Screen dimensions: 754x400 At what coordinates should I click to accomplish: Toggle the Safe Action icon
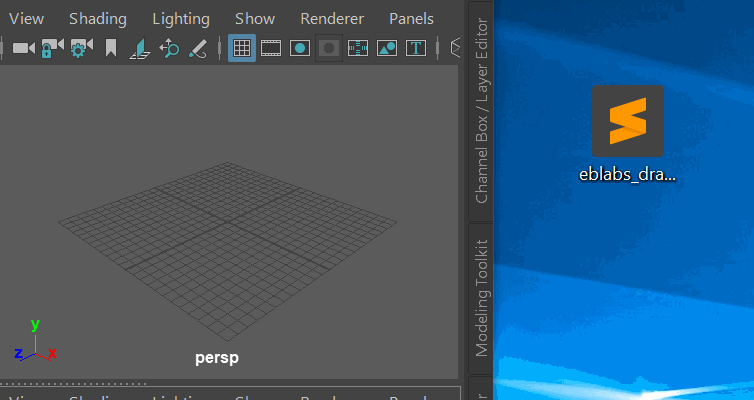click(387, 48)
